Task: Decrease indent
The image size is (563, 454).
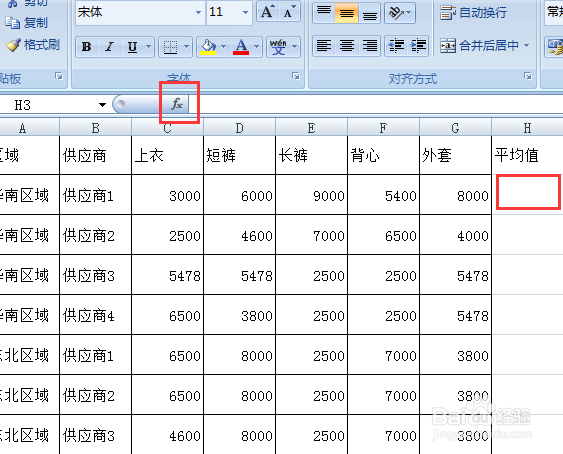Action: tap(396, 46)
